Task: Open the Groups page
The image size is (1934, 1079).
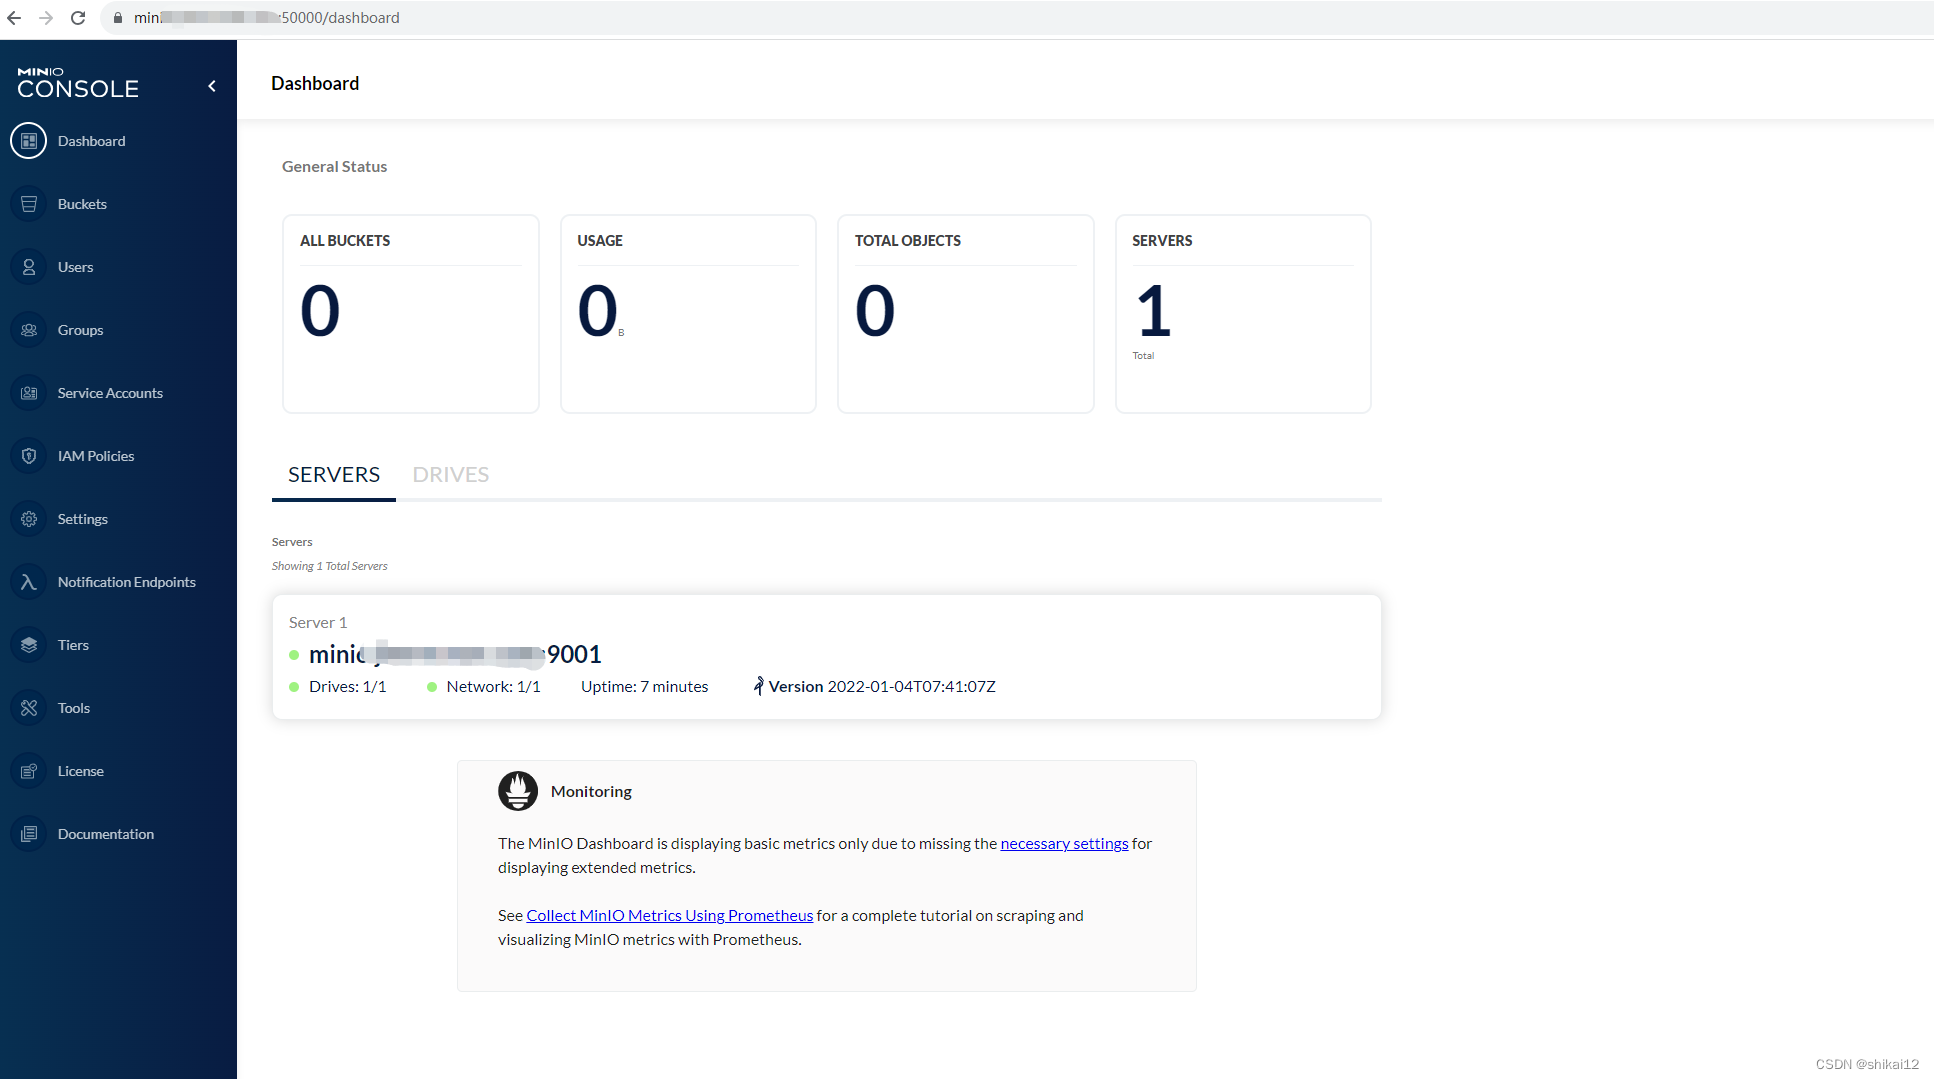Action: point(80,329)
